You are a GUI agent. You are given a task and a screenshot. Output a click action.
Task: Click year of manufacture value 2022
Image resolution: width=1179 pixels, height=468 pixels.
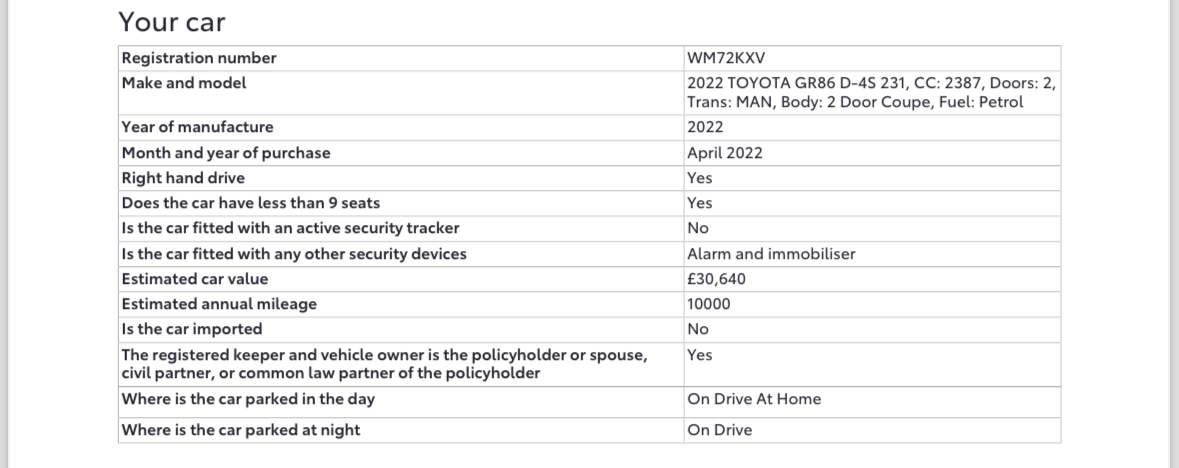click(x=705, y=127)
